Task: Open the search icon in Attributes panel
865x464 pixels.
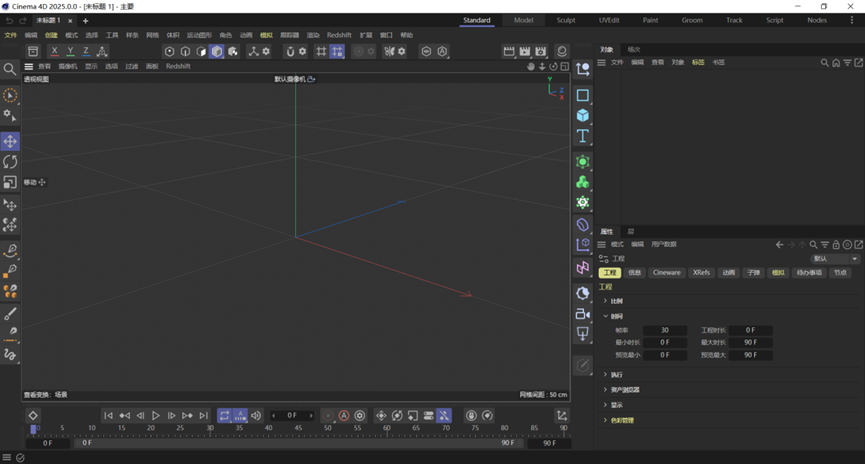Action: click(x=813, y=244)
